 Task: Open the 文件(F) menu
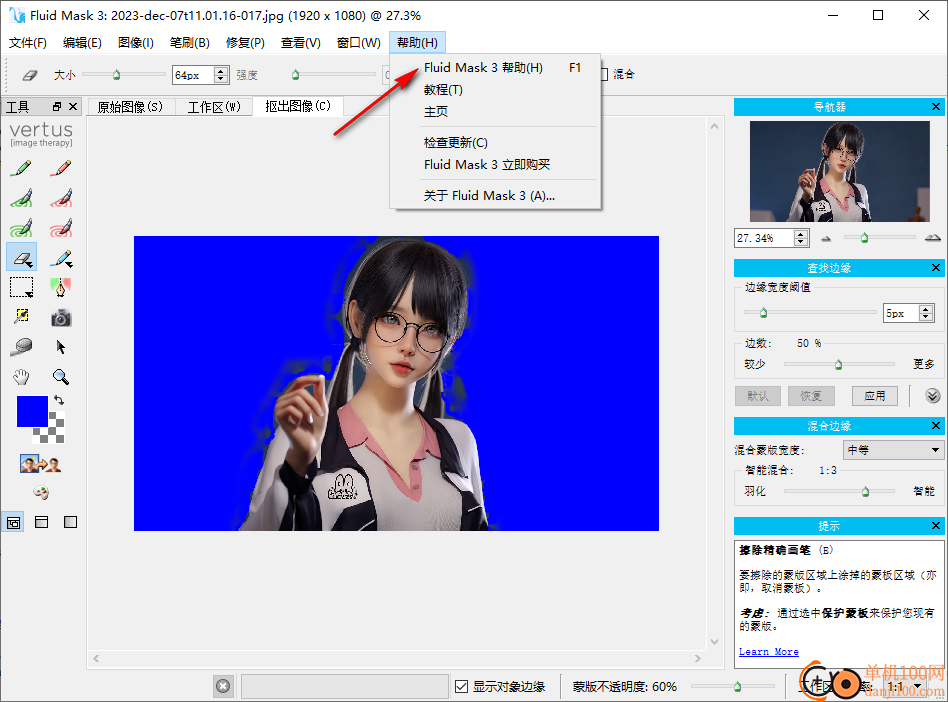click(28, 43)
